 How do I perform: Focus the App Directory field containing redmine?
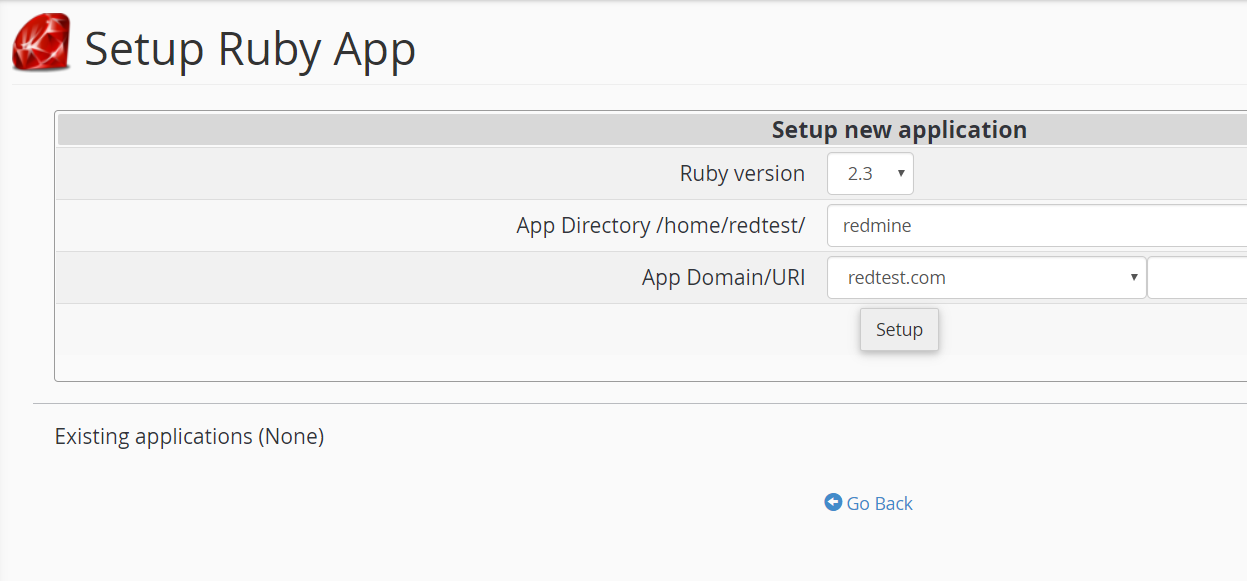[1035, 226]
